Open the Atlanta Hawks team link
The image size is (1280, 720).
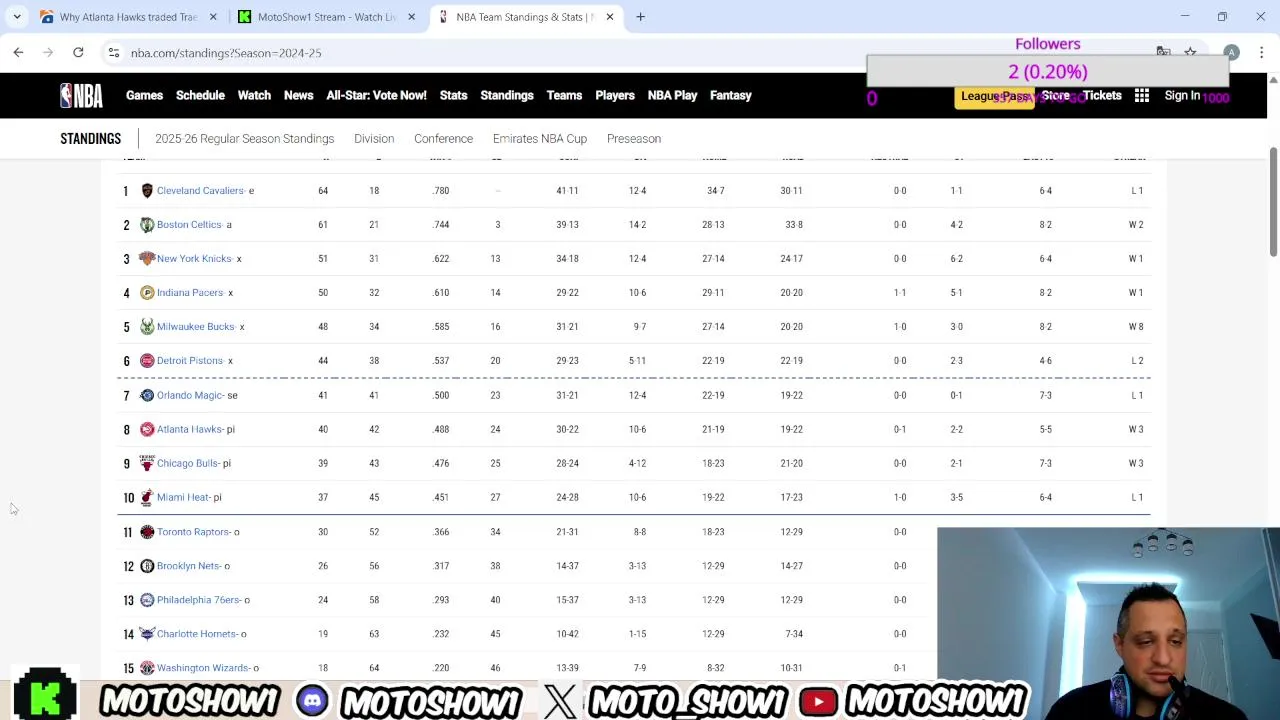click(x=189, y=429)
